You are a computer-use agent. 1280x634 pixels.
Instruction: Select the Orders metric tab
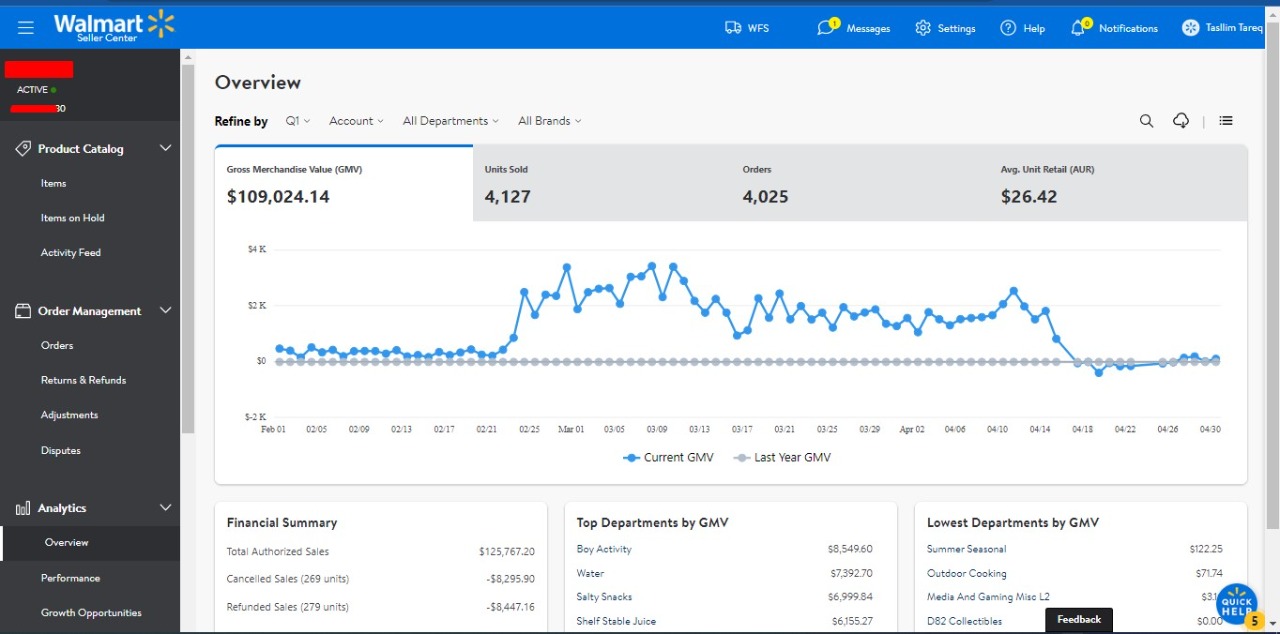860,183
